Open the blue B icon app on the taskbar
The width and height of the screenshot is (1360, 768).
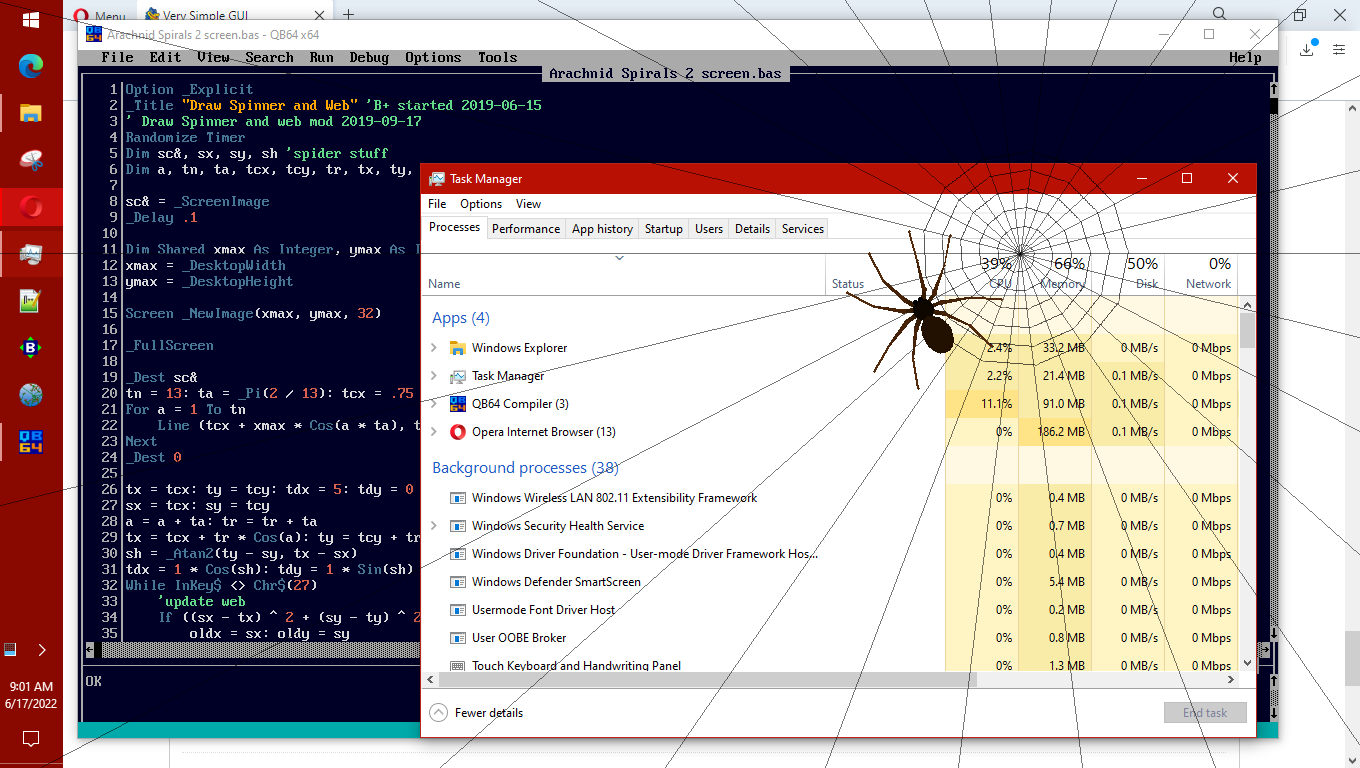coord(31,348)
